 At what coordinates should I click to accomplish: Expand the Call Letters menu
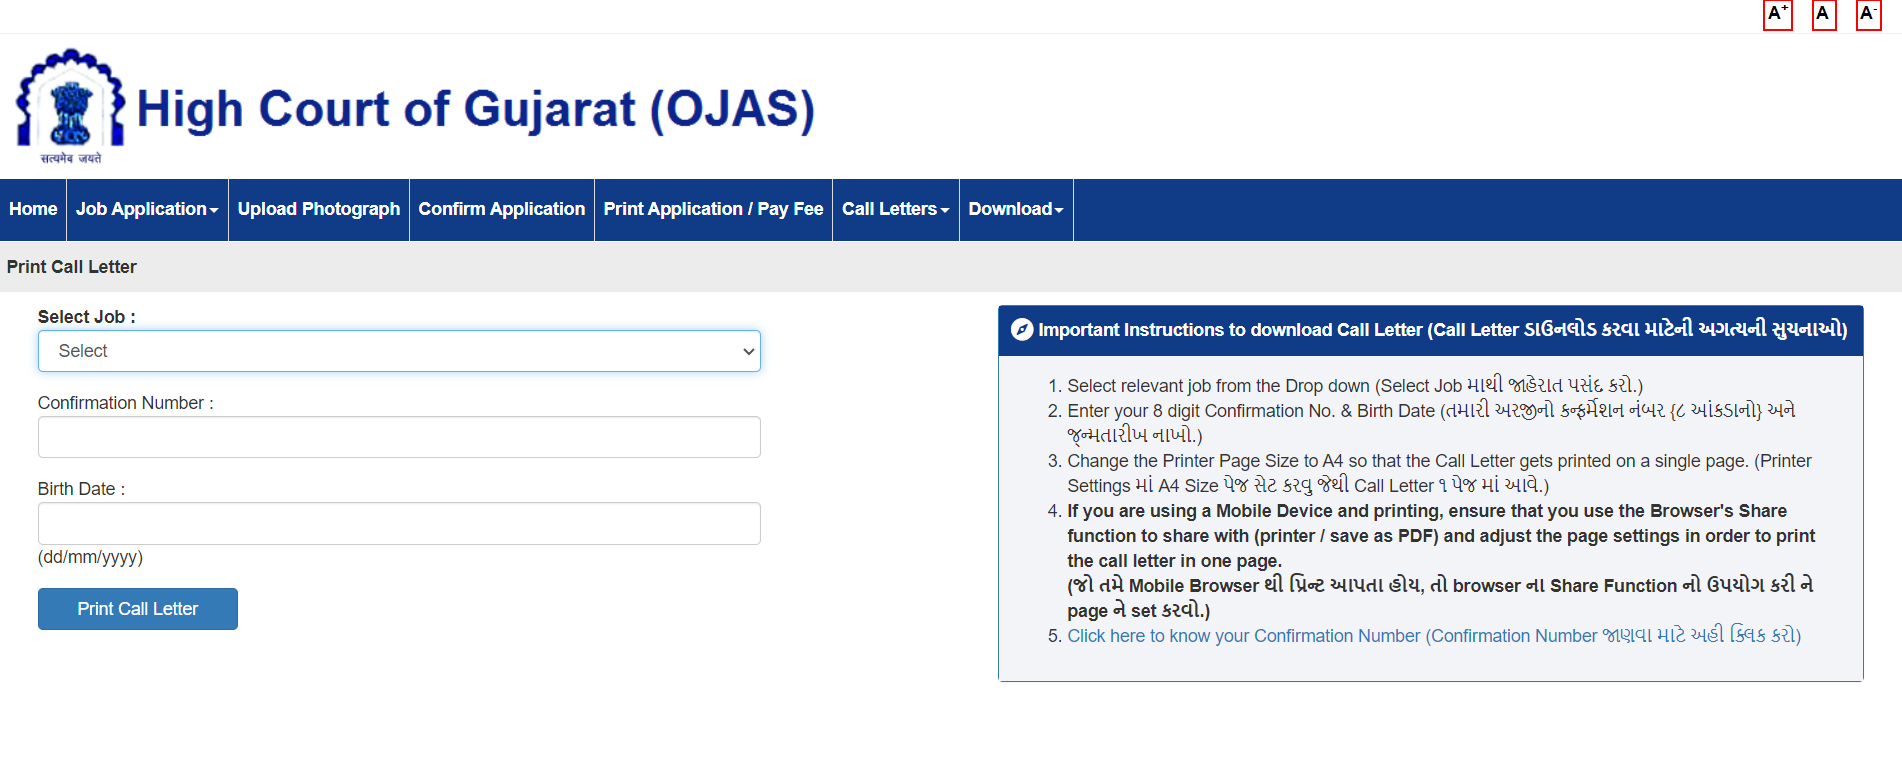click(x=896, y=209)
